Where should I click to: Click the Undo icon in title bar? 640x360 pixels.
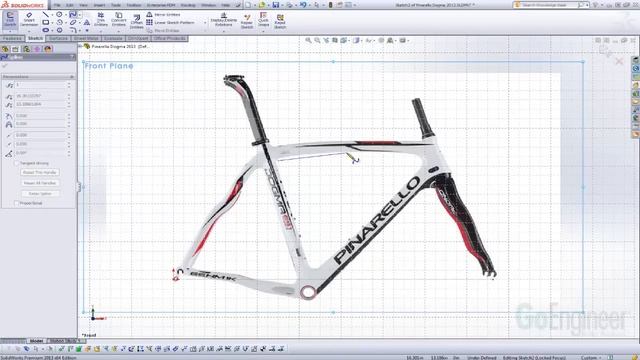click(x=303, y=5)
